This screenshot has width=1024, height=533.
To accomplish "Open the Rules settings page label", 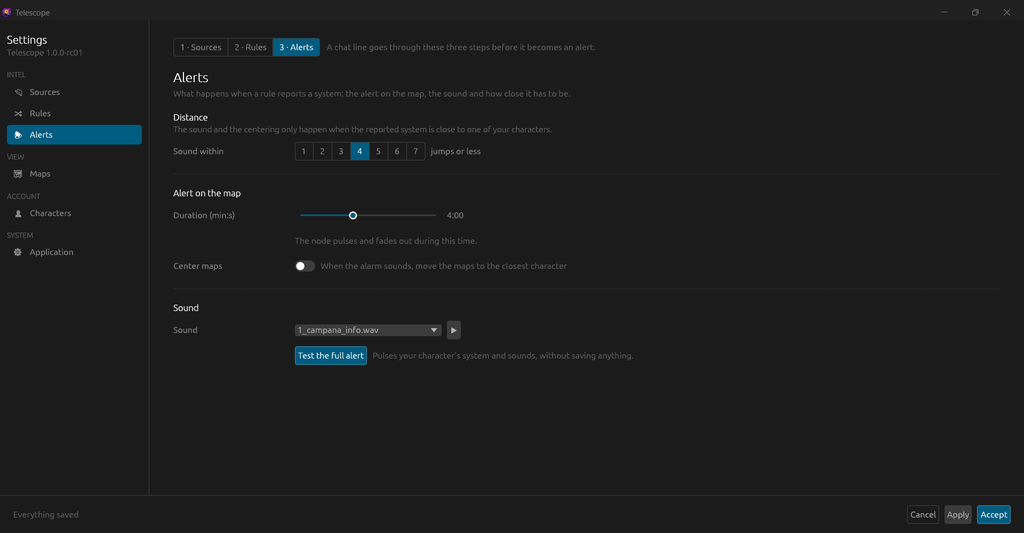I will 40,114.
